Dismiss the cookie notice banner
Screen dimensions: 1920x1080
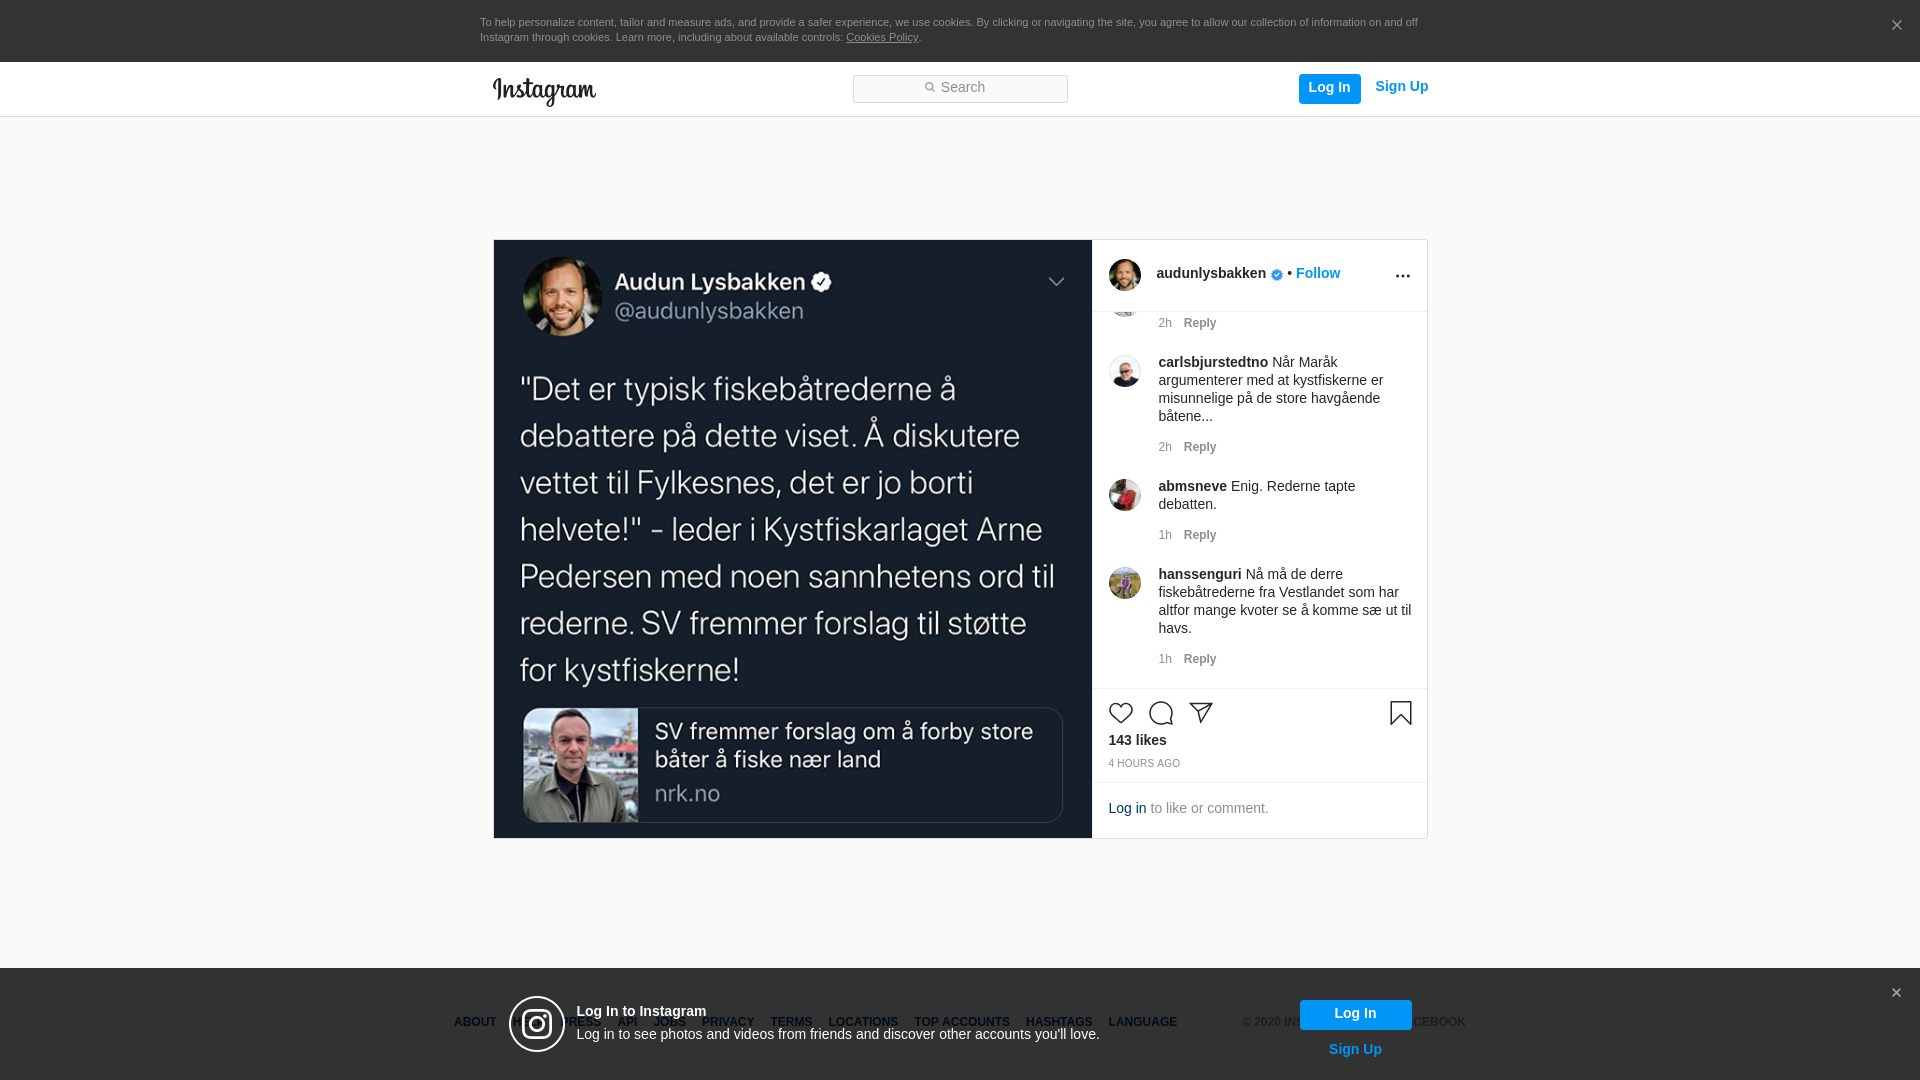[1896, 26]
